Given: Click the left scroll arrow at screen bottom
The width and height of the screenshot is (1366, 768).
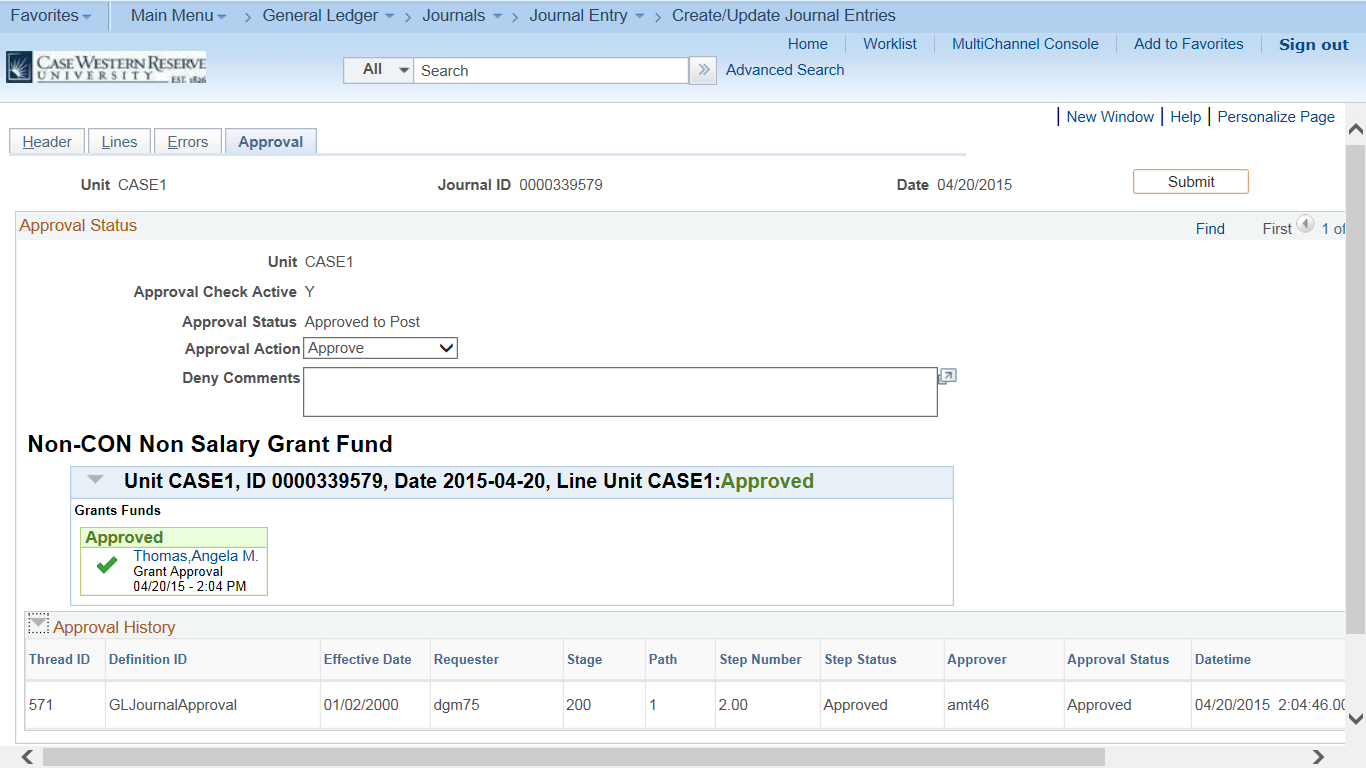Looking at the screenshot, I should pos(26,758).
